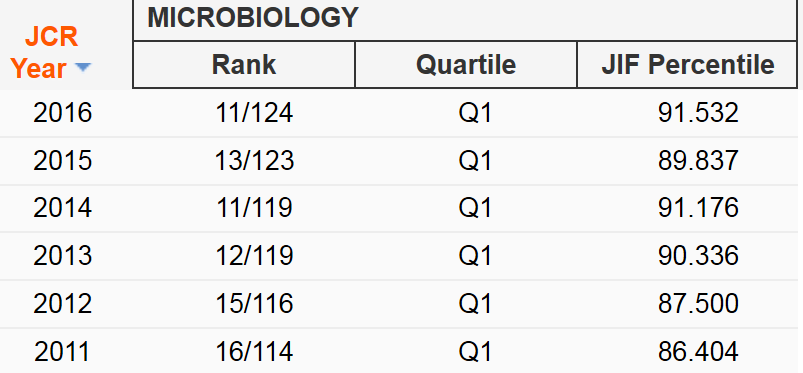The width and height of the screenshot is (803, 373).
Task: Click the percentile value 91.532
Action: click(698, 113)
